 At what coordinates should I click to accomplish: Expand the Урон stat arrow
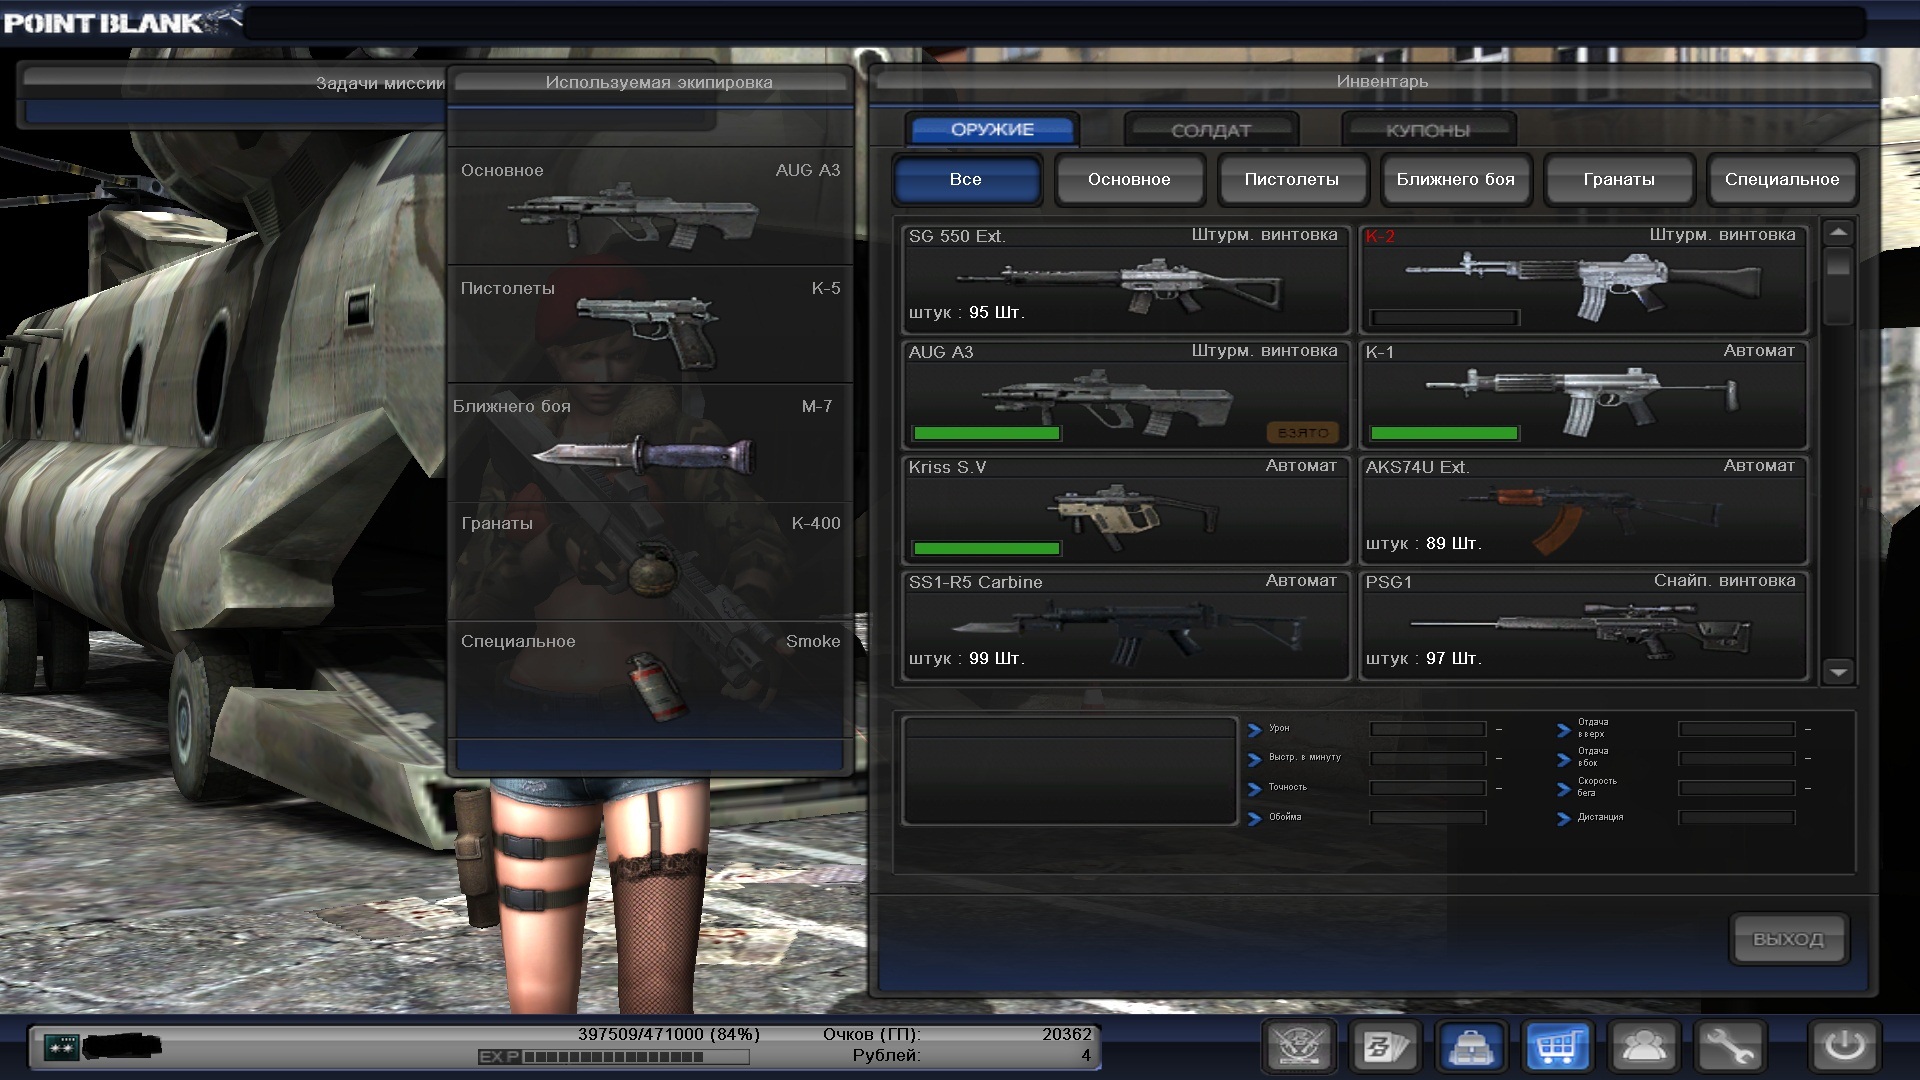(1255, 730)
